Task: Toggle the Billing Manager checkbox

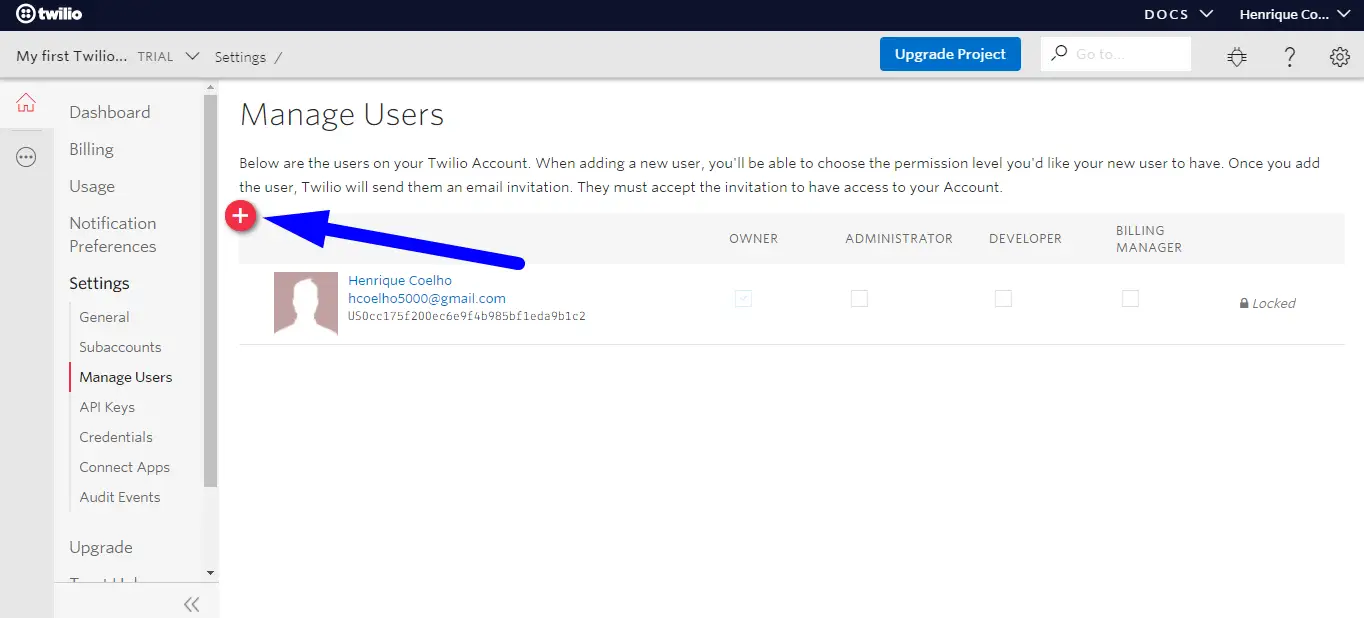Action: pos(1130,298)
